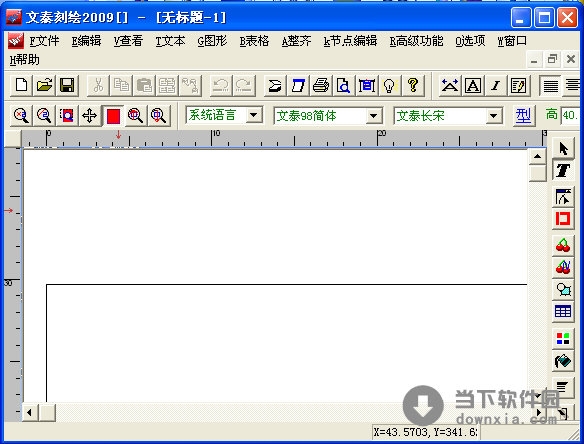Viewport: 584px width, 444px height.
Task: Open the A整齐 menu
Action: [296, 41]
